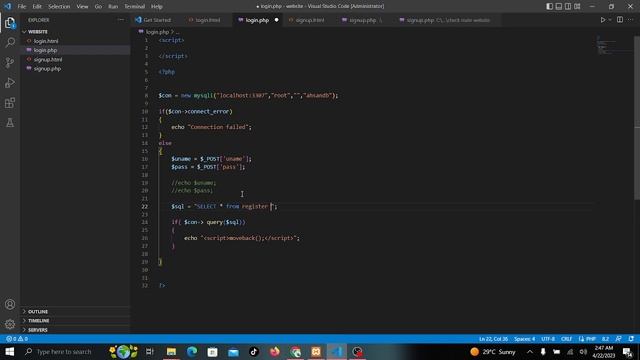
Task: Open the Testing flask view
Action: pyautogui.click(x=10, y=122)
